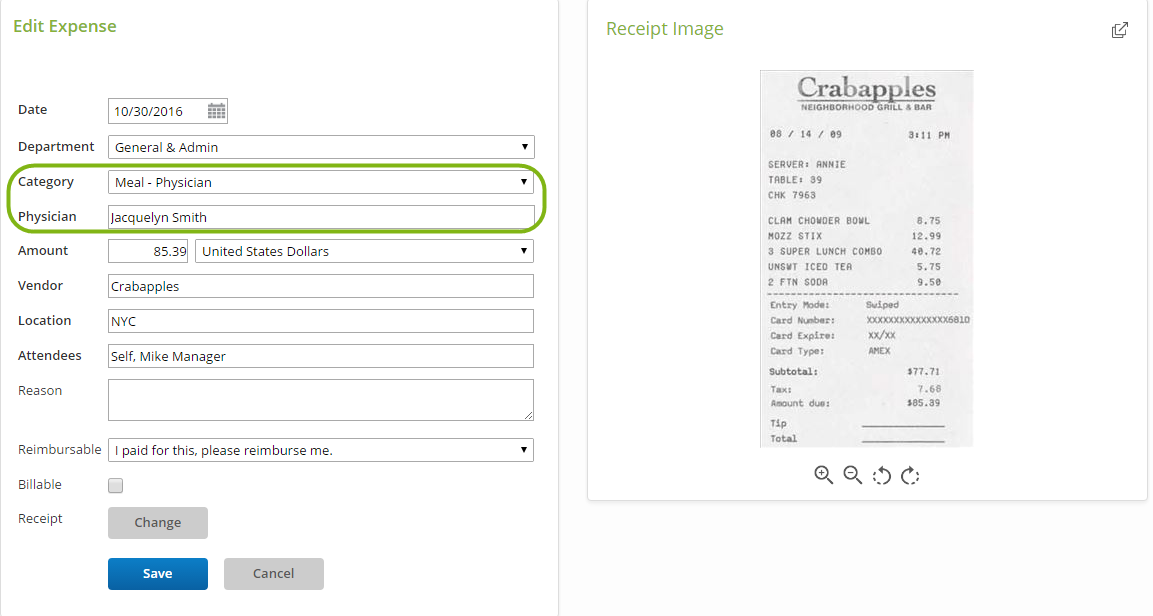Viewport: 1153px width, 616px height.
Task: Select the empty Reason text box
Action: 320,399
